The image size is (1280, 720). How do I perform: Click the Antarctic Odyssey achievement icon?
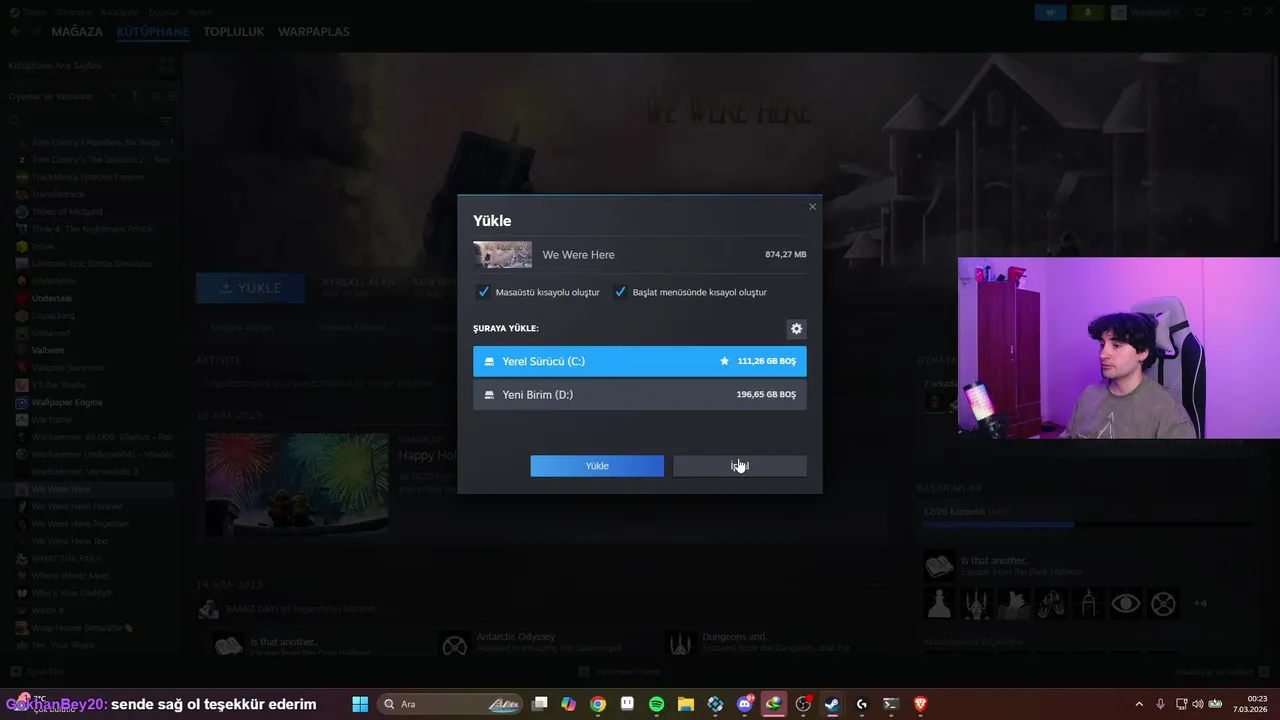455,645
